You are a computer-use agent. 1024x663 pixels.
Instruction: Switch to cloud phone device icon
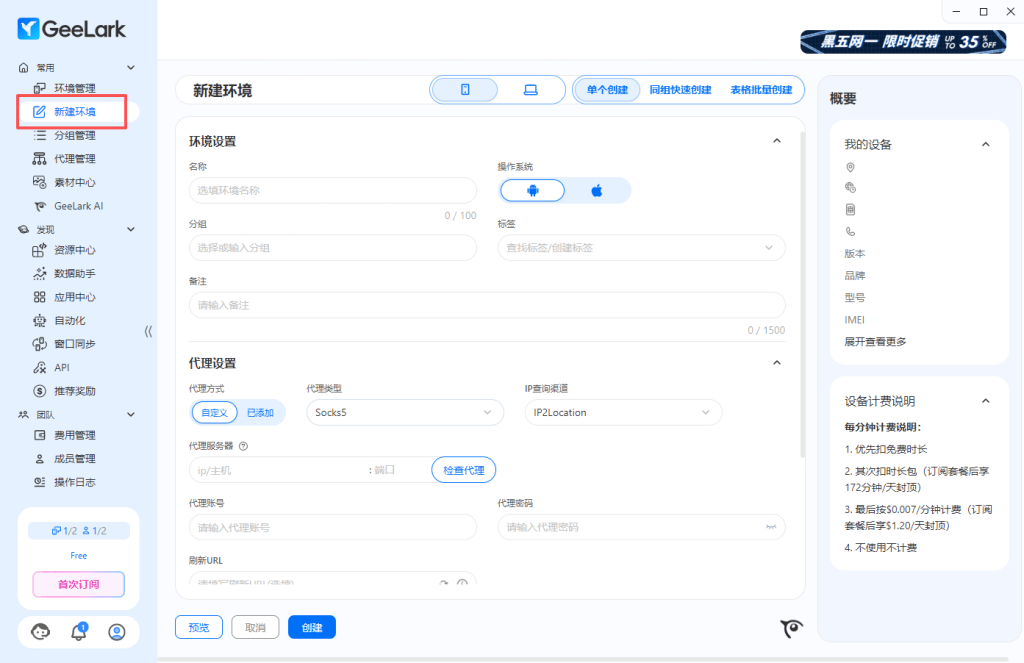tap(465, 90)
